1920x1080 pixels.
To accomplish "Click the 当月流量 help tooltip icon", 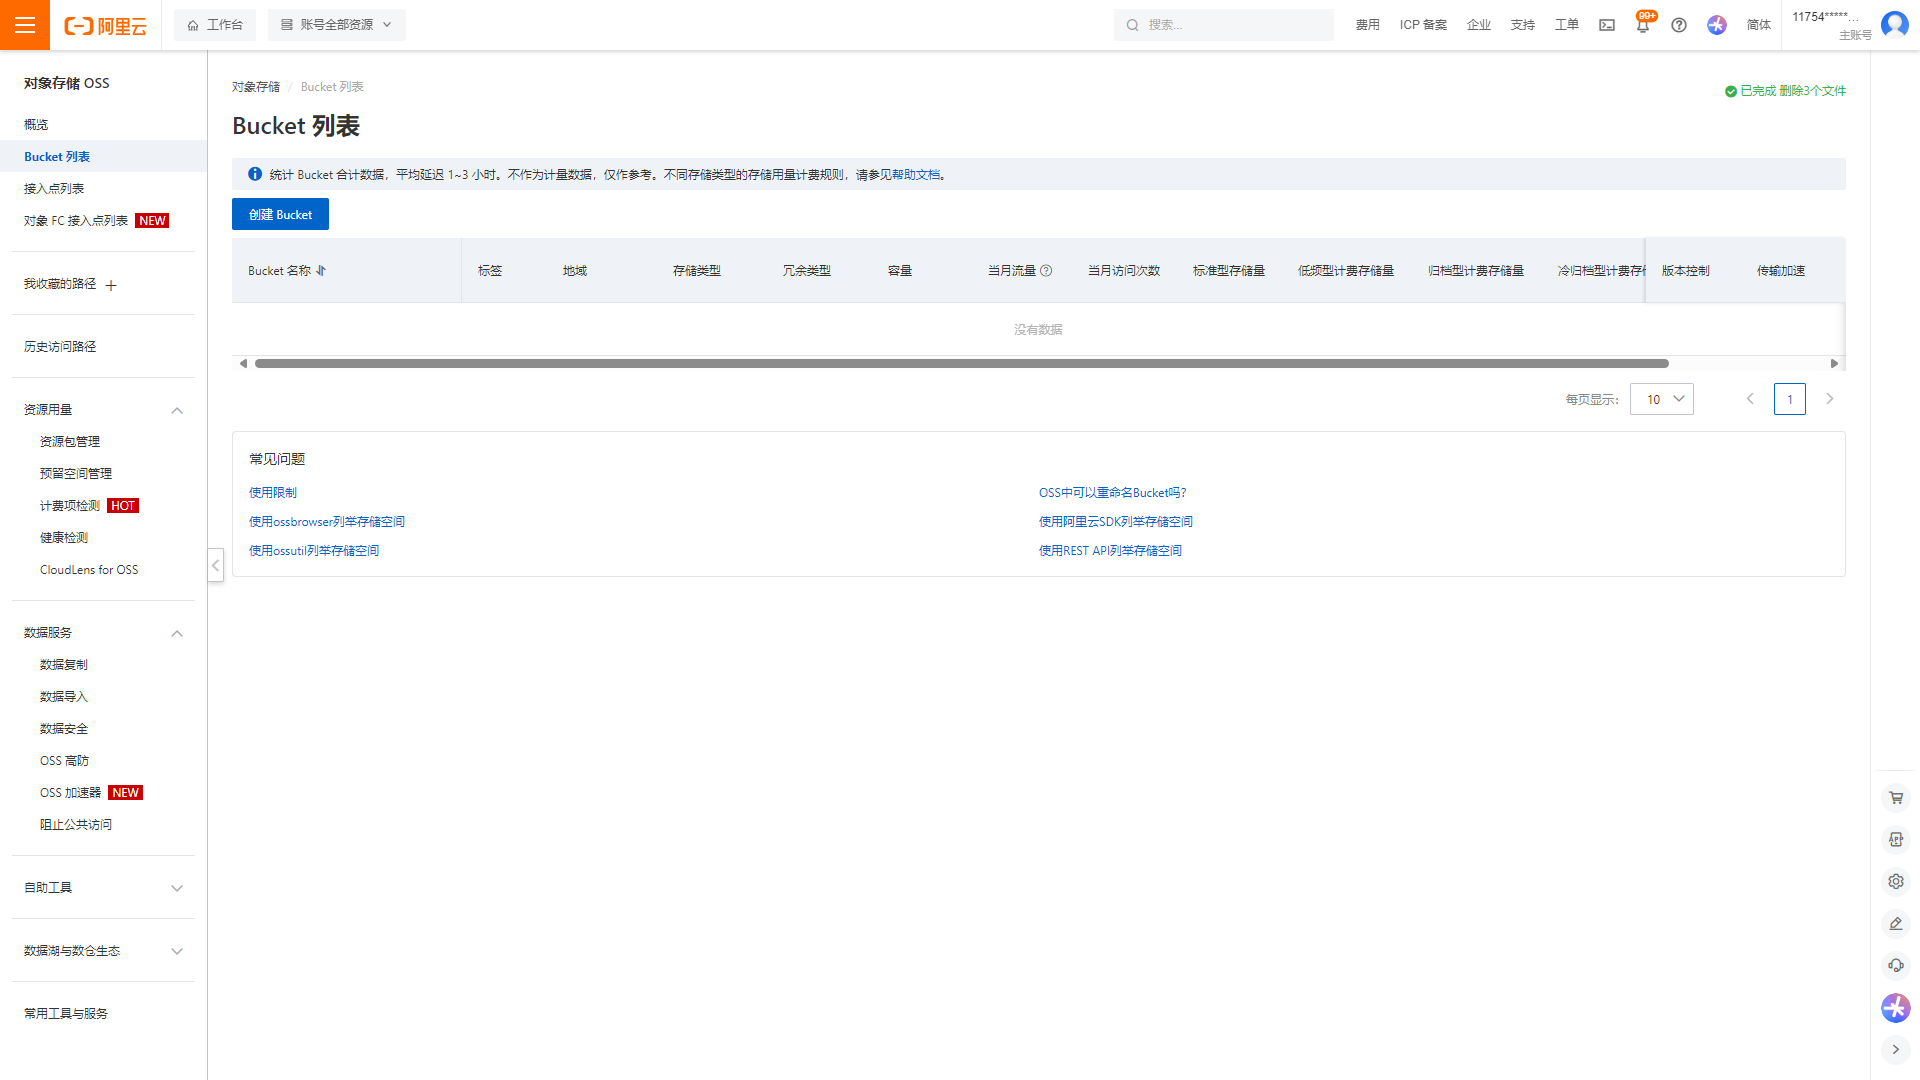I will tap(1046, 271).
